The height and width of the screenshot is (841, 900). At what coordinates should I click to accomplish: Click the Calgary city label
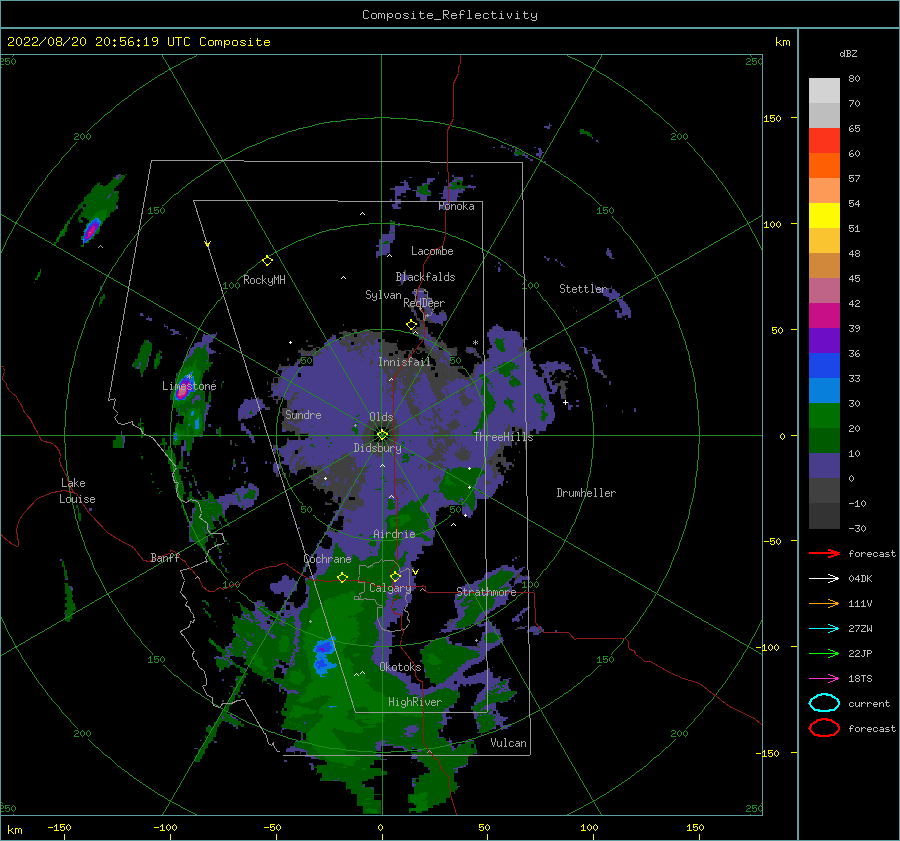click(390, 588)
